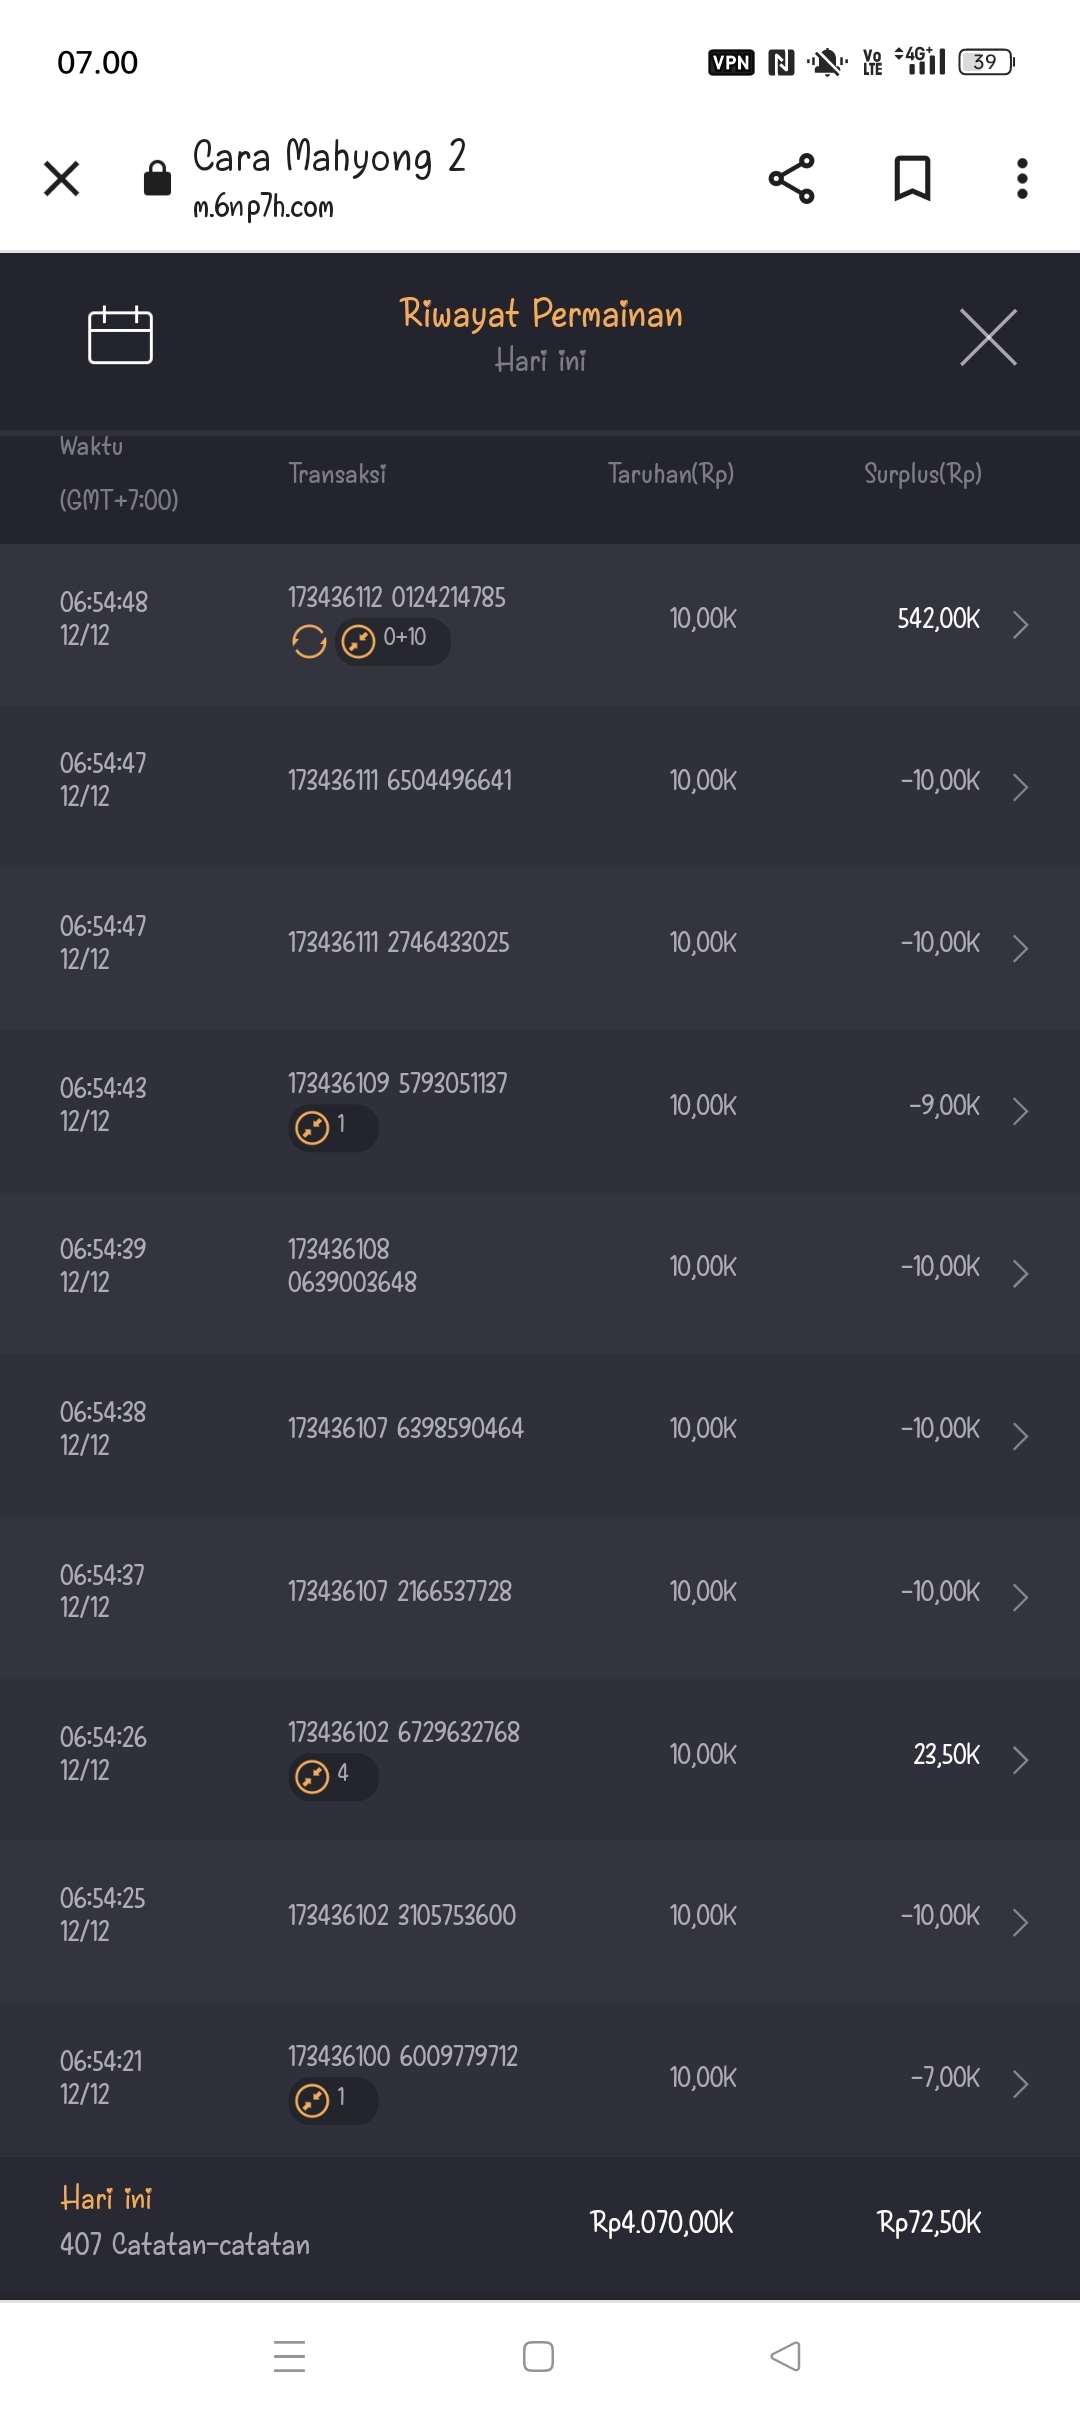
Task: Bookmark this page with the bookmark icon
Action: click(911, 179)
